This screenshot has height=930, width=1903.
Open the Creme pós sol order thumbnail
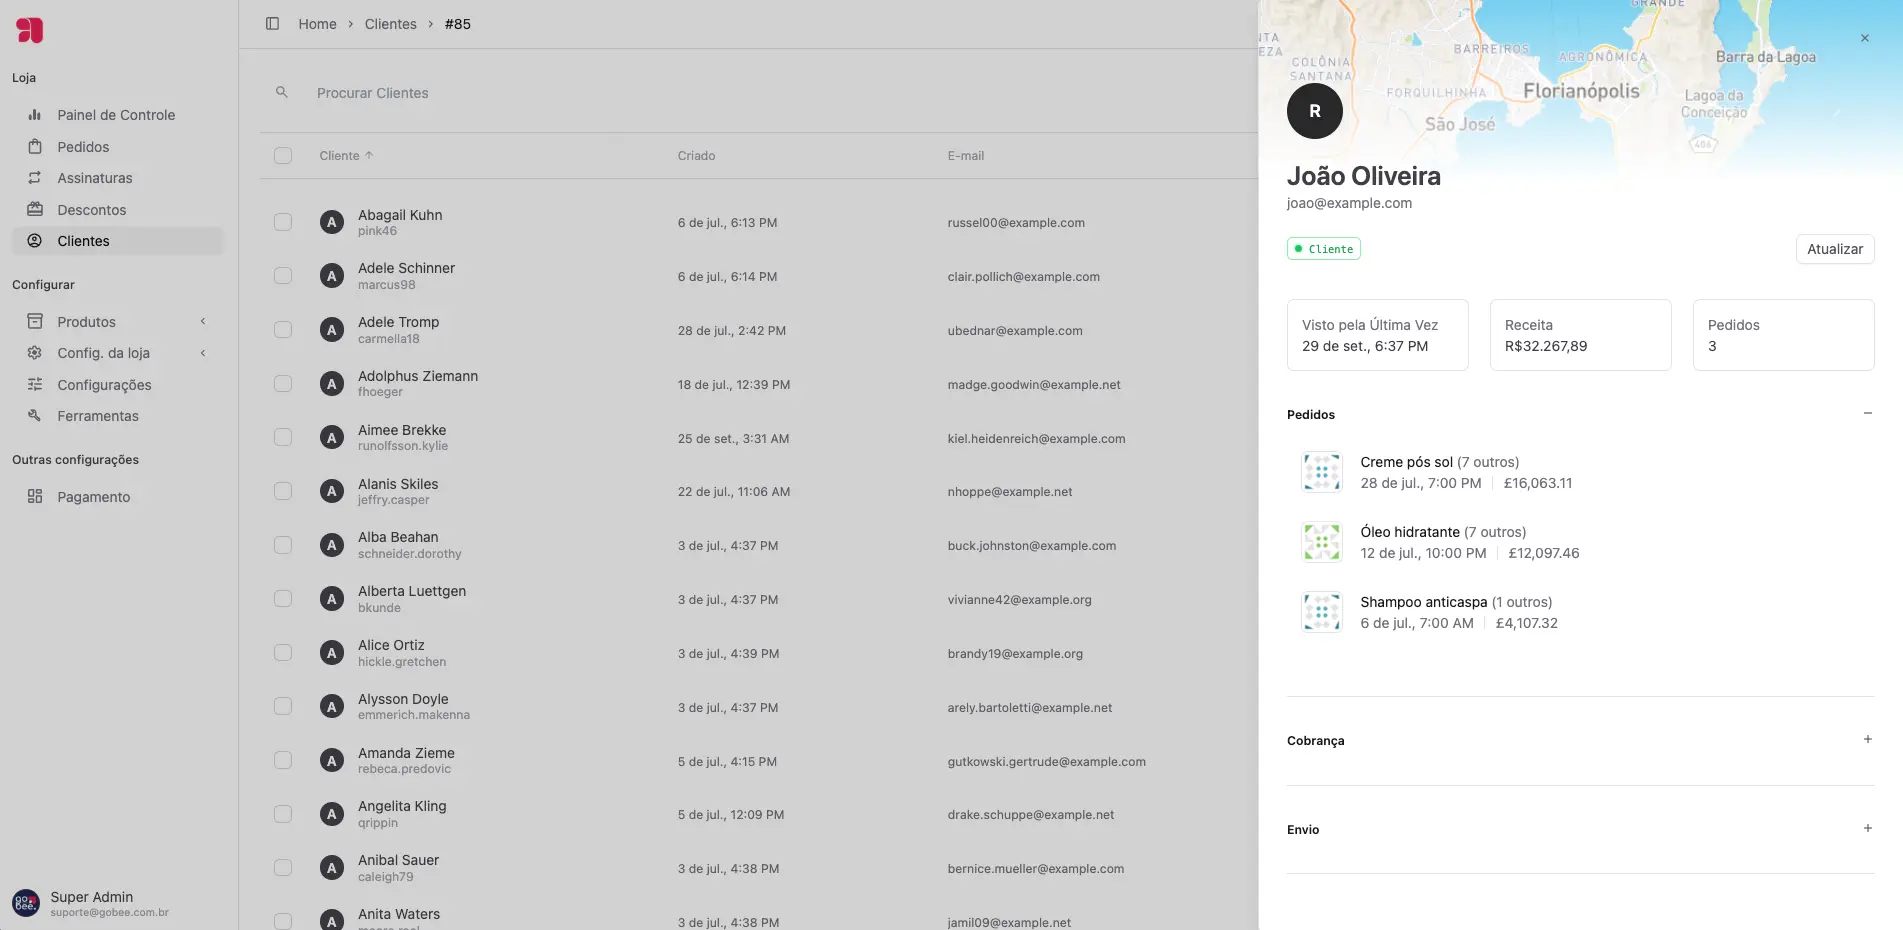[x=1321, y=472]
